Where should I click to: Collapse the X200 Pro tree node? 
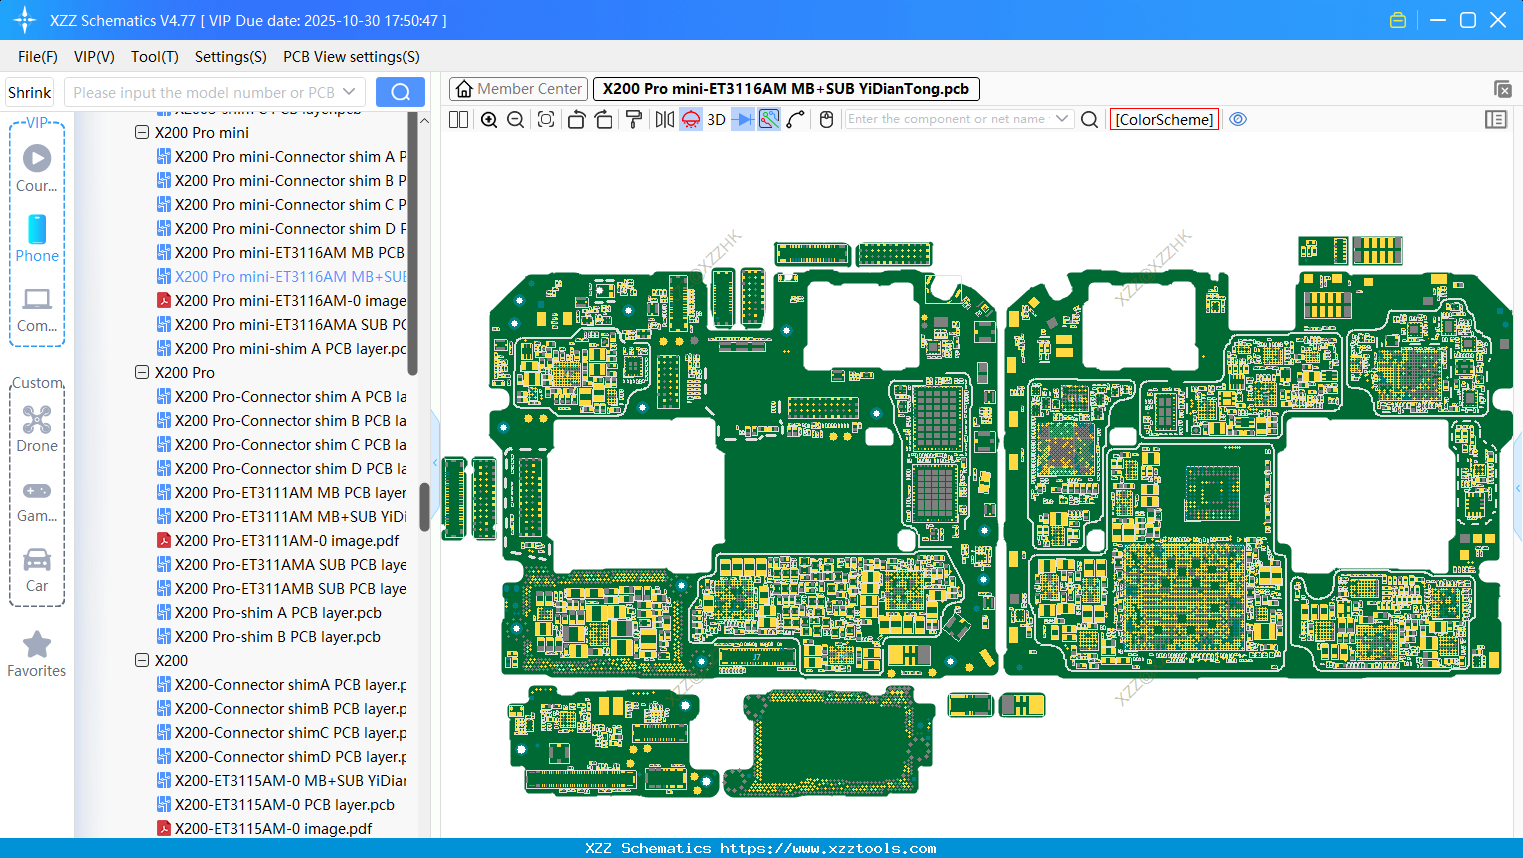coord(142,372)
